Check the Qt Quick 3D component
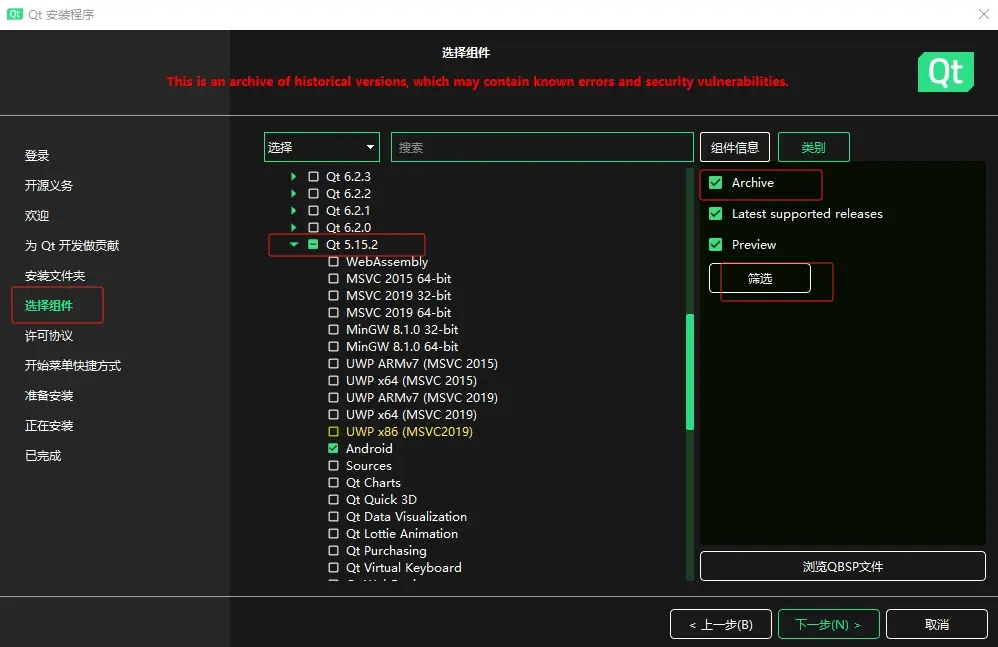Viewport: 998px width, 647px height. coord(333,499)
